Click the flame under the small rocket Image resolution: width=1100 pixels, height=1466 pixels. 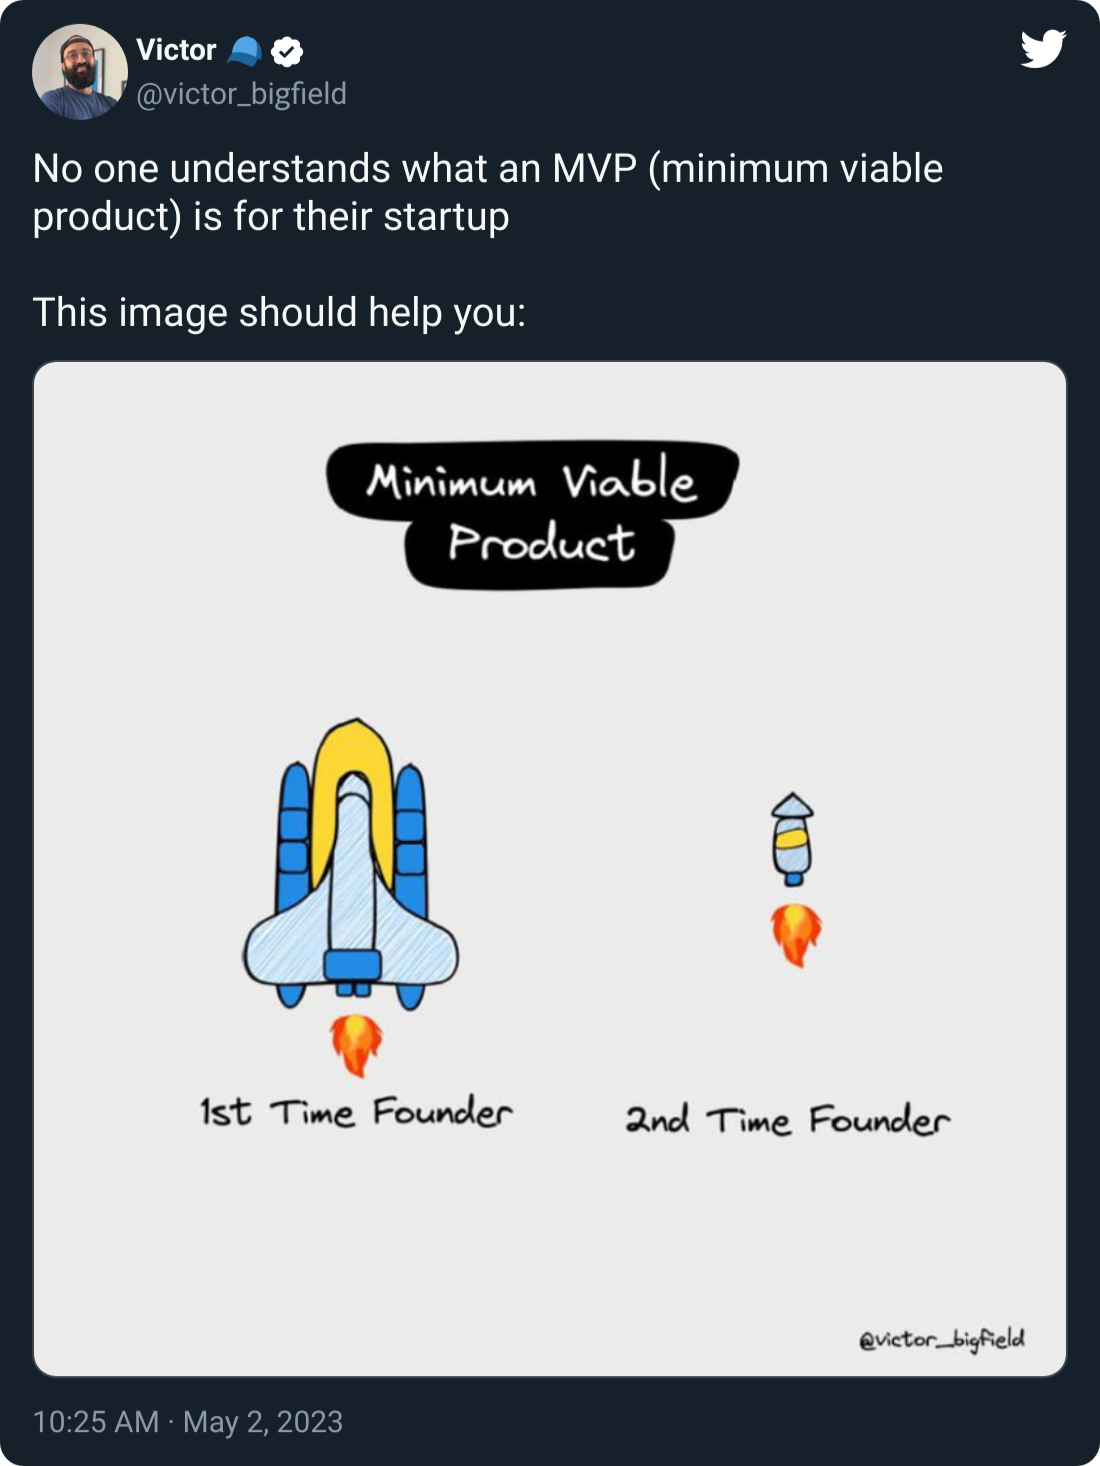[796, 935]
